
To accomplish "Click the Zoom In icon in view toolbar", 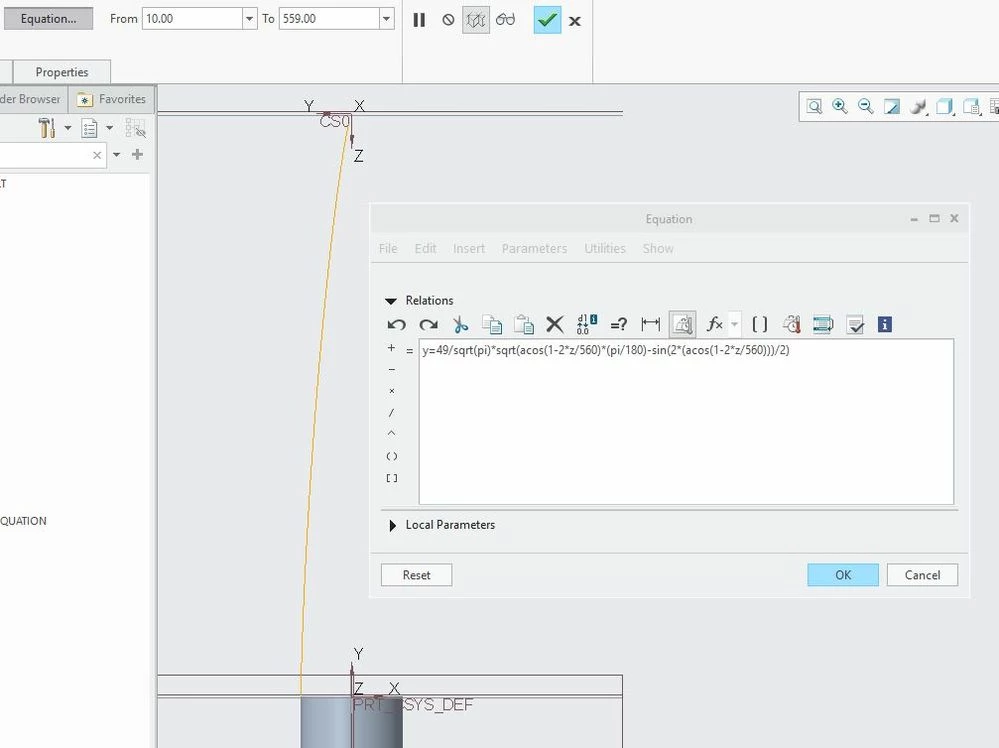I will tap(840, 106).
